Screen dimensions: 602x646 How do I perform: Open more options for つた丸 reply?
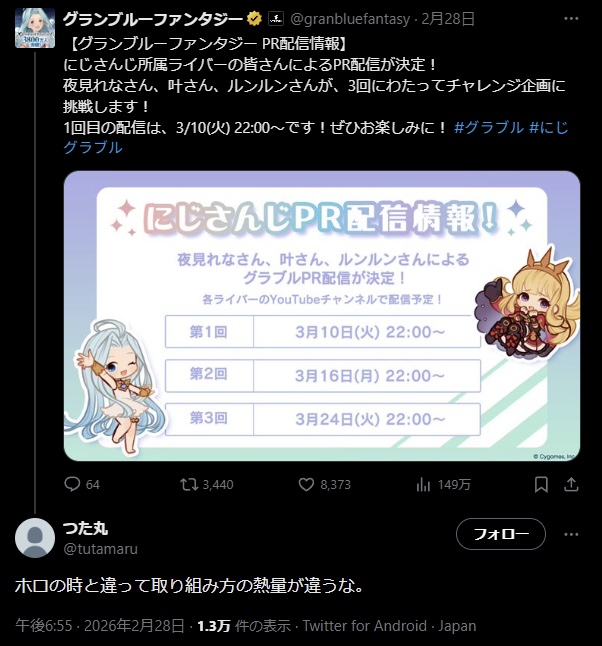click(571, 534)
